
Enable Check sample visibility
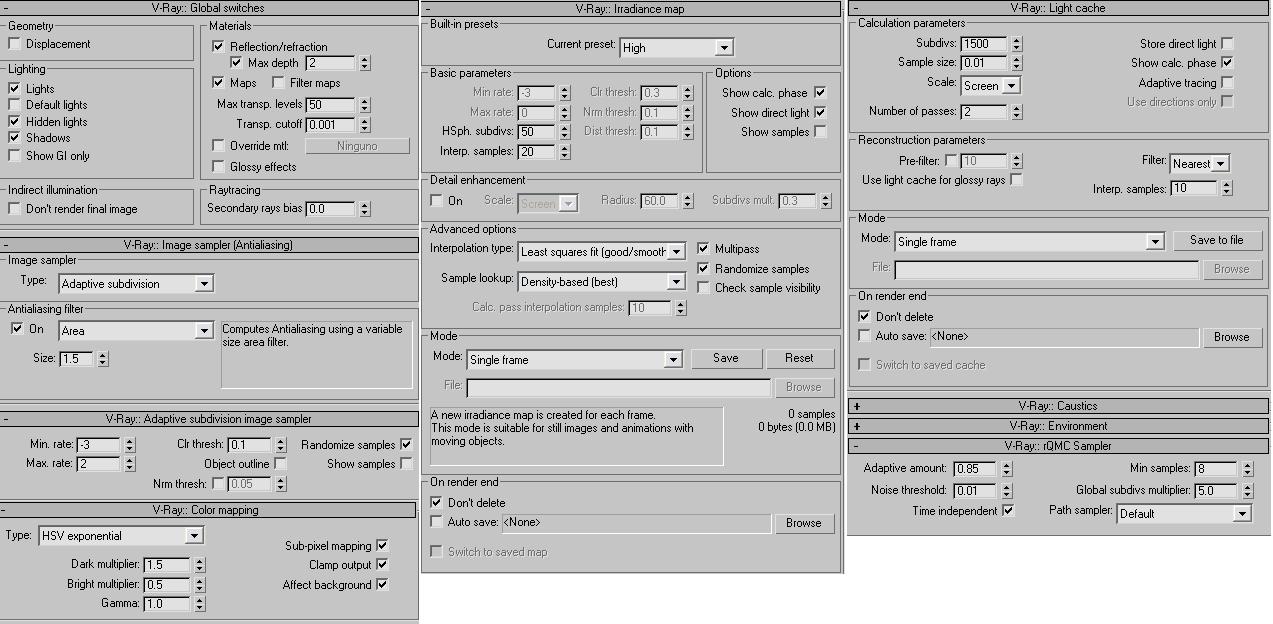pos(704,288)
